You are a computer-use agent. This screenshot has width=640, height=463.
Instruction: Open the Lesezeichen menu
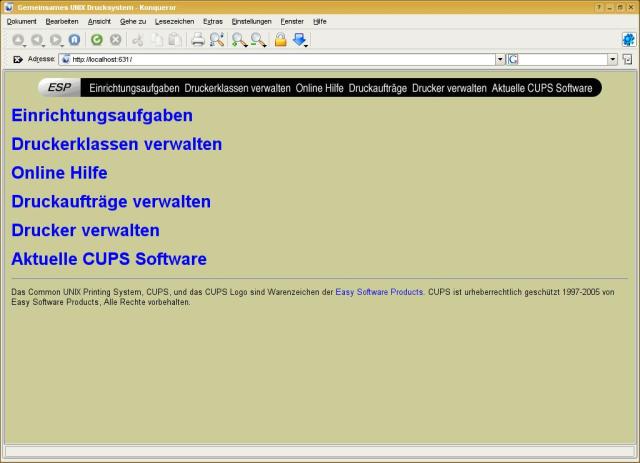[174, 21]
